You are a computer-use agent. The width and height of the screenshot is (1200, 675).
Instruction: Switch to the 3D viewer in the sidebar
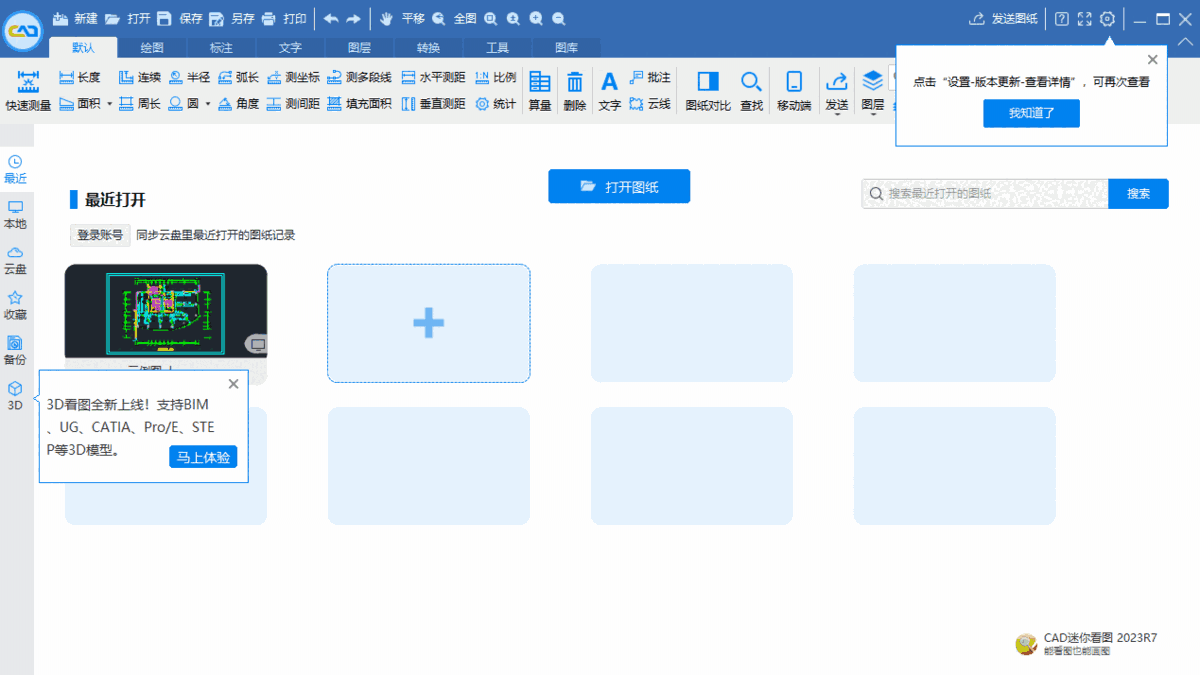click(15, 395)
